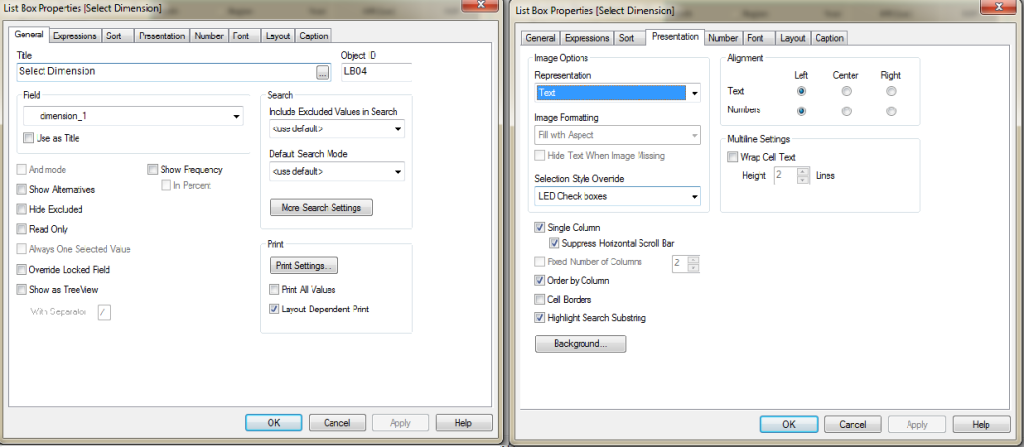Screen dimensions: 1024x447
Task: Switch to Expressions tab in left dialog
Action: [x=75, y=36]
